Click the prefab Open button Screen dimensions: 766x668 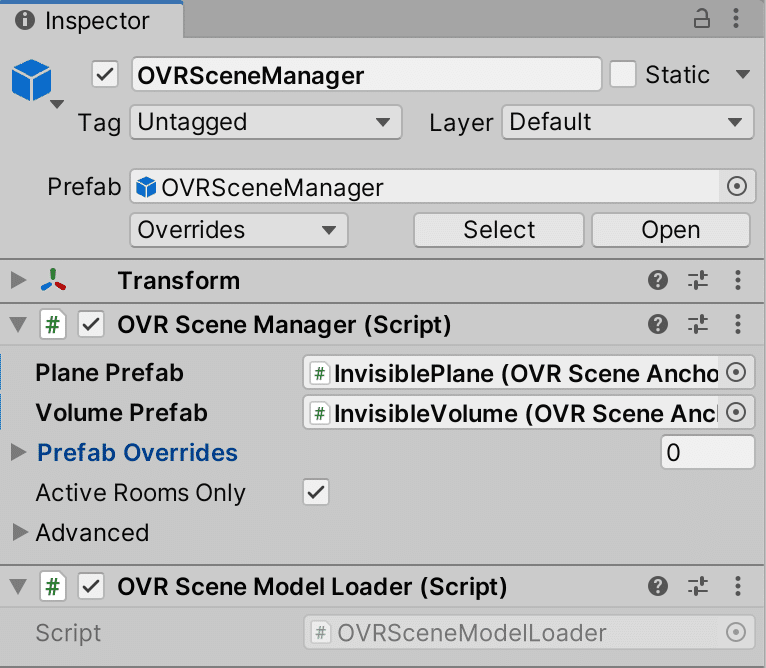(670, 230)
